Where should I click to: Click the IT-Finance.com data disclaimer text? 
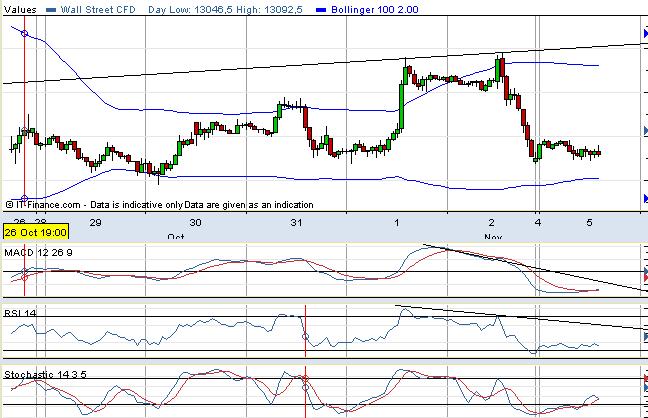[x=160, y=205]
